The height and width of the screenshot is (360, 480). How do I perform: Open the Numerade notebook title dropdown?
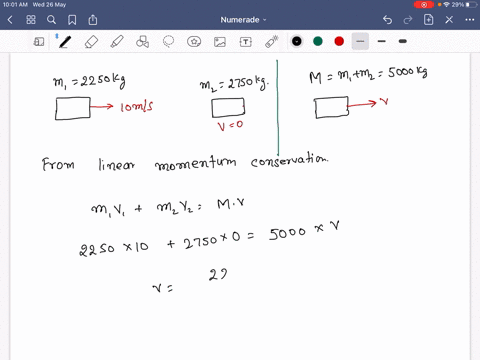[243, 20]
